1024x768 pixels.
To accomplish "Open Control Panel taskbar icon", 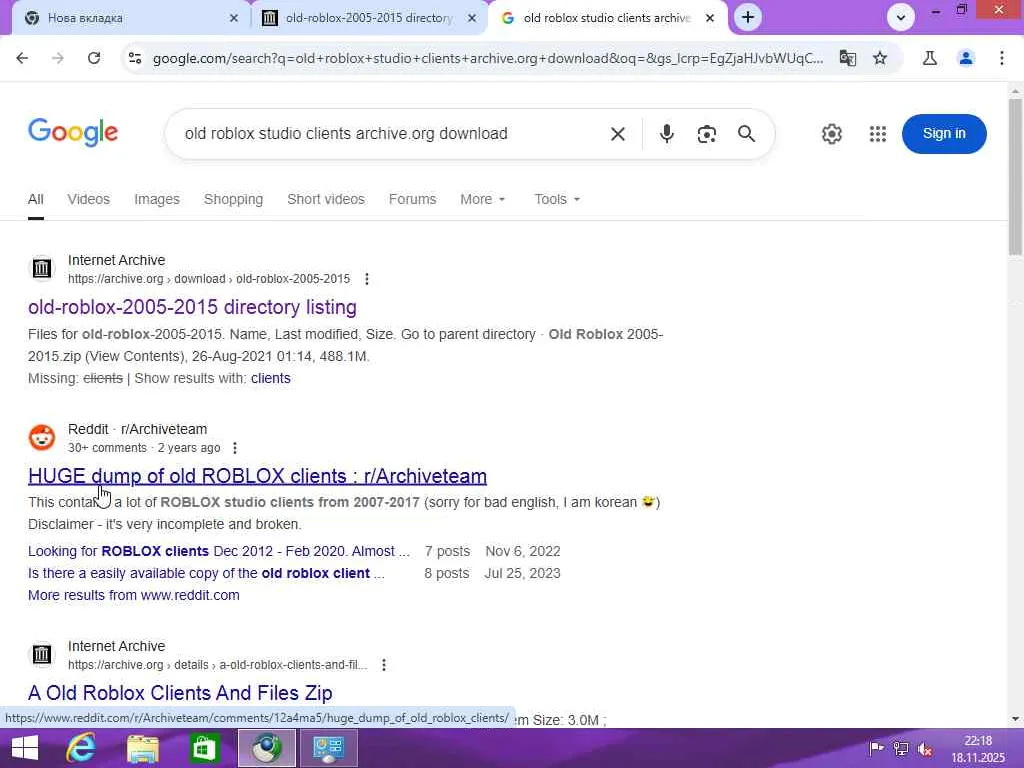I will click(328, 748).
